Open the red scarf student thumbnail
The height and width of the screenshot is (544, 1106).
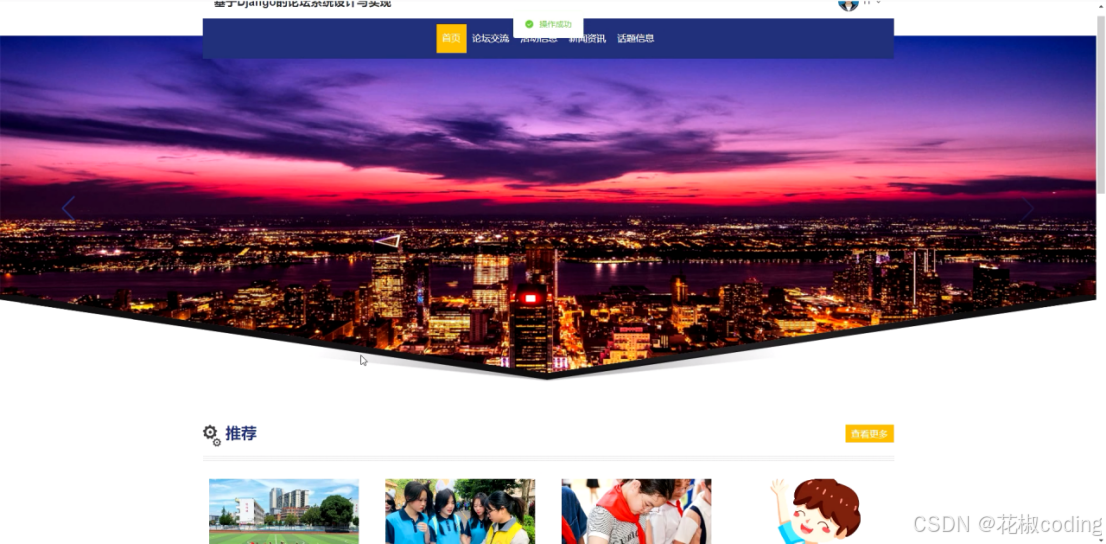pos(636,512)
